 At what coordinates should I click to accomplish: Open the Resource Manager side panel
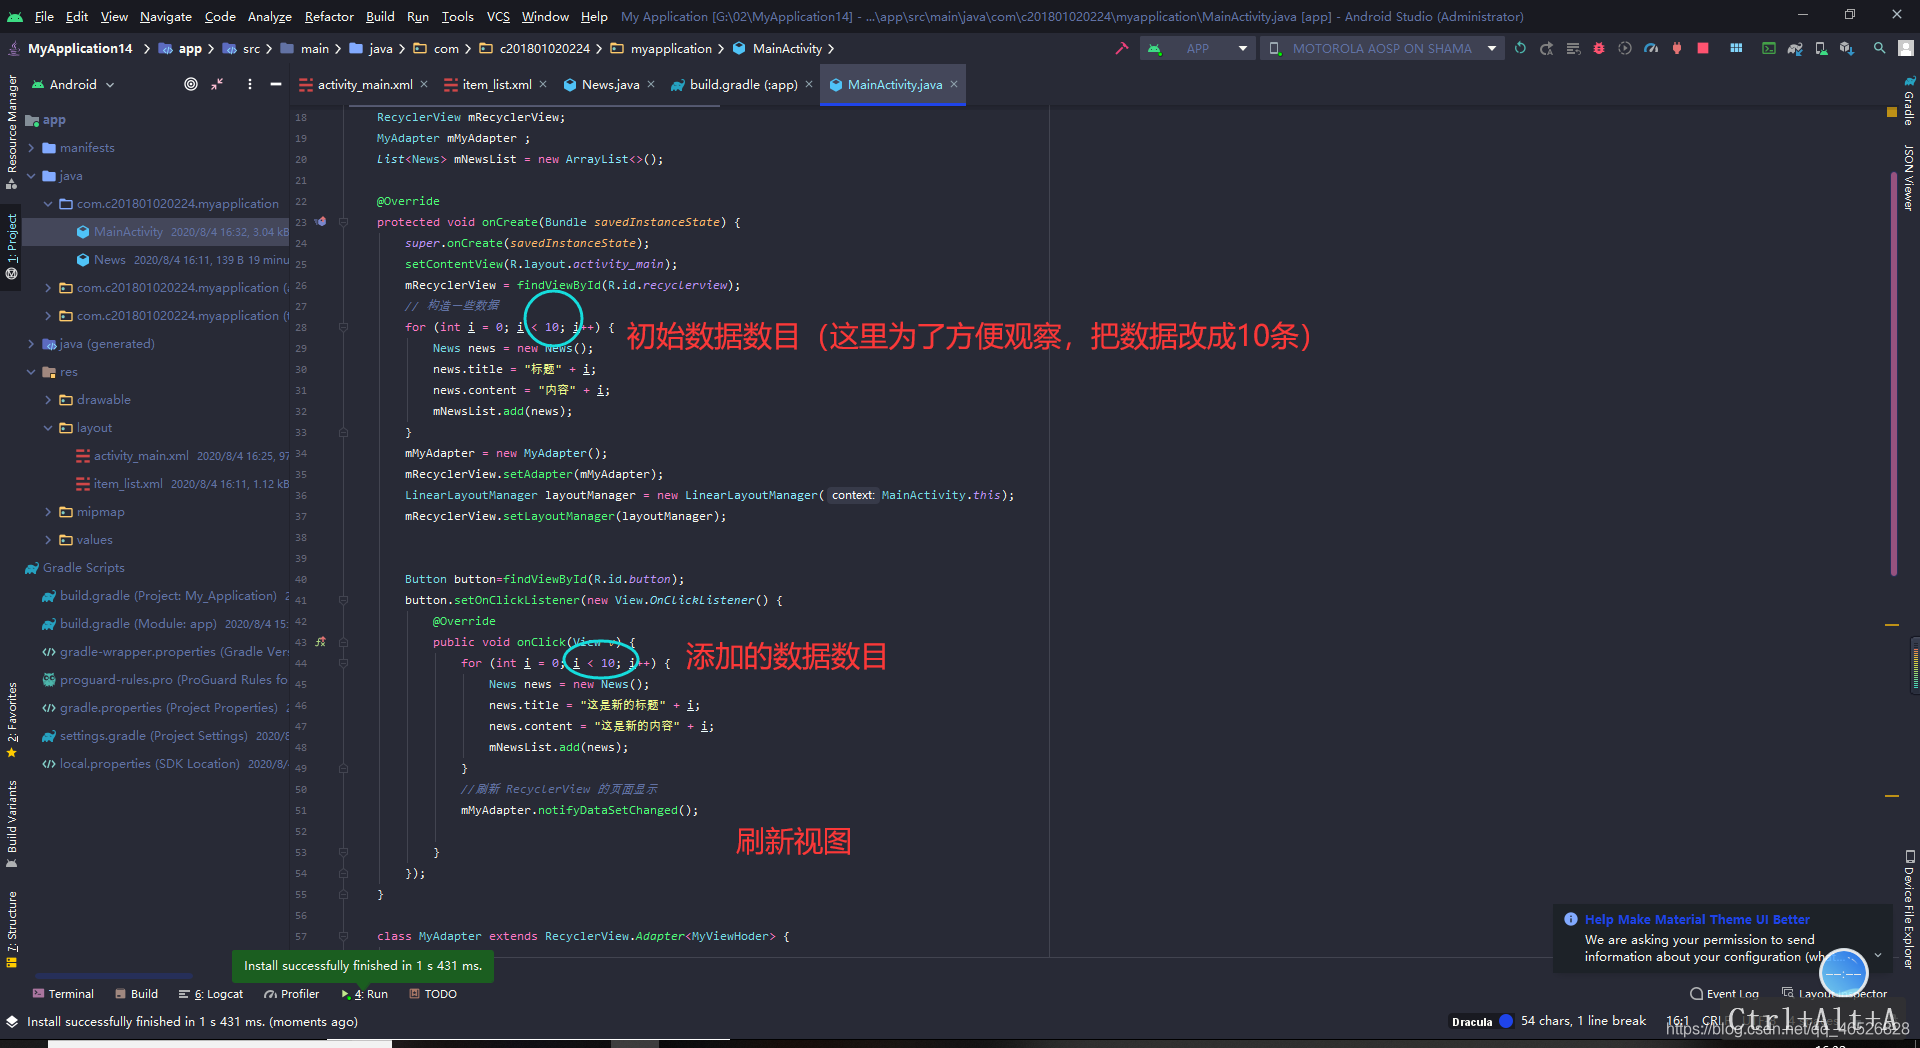point(11,131)
